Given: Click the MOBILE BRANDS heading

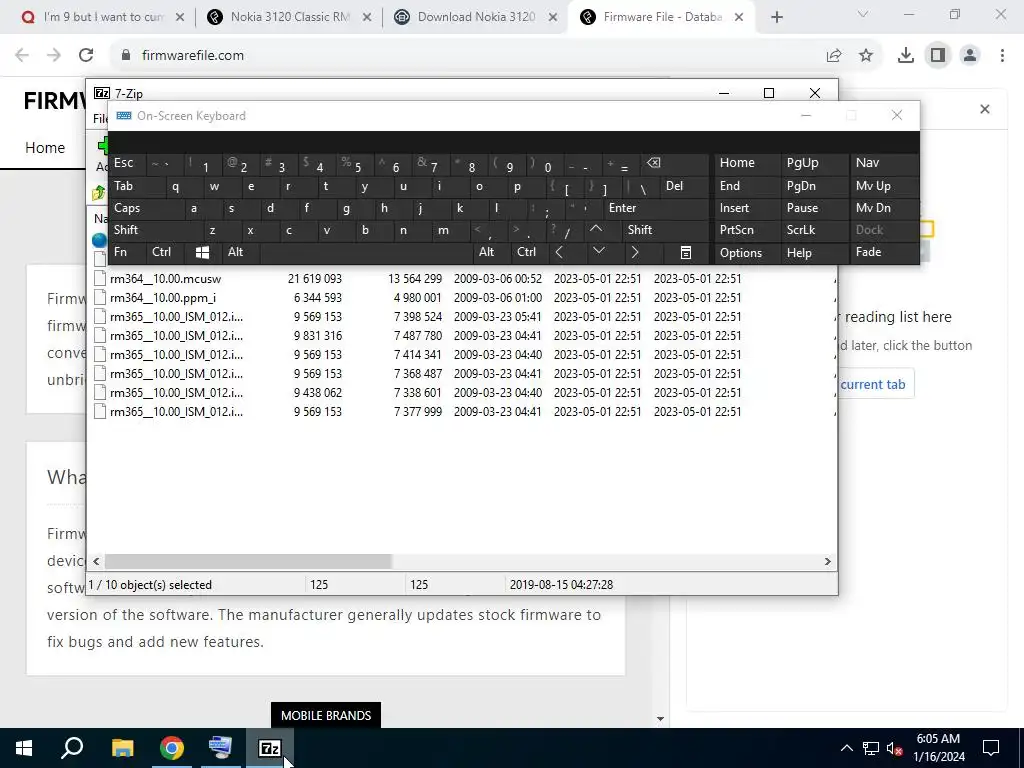Looking at the screenshot, I should pyautogui.click(x=326, y=716).
